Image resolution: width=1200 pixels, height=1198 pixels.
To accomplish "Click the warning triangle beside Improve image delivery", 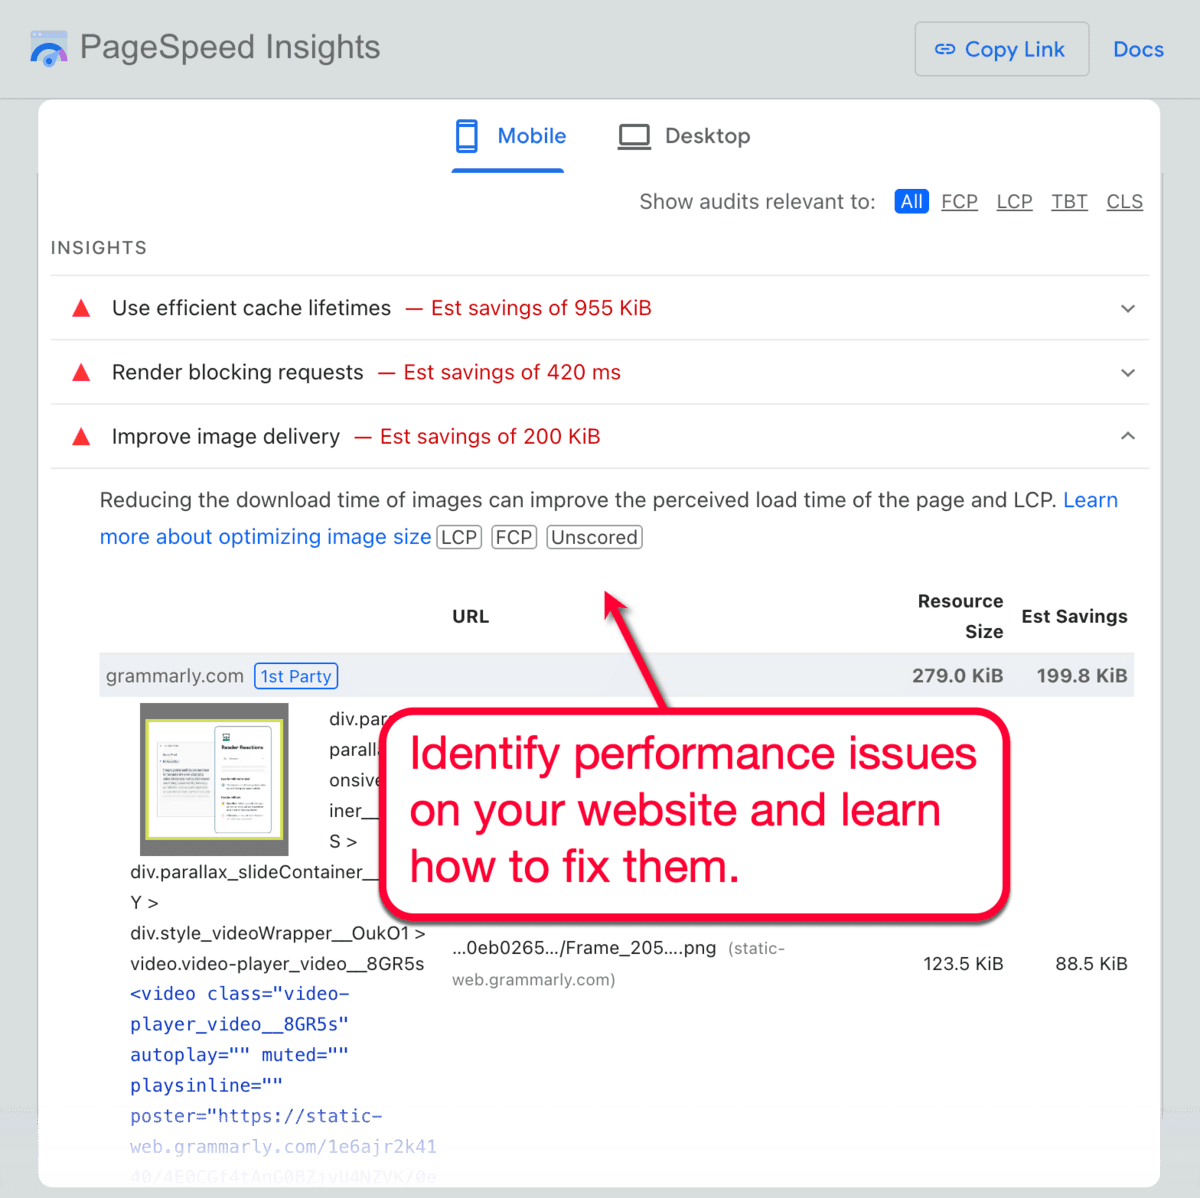I will [x=80, y=436].
